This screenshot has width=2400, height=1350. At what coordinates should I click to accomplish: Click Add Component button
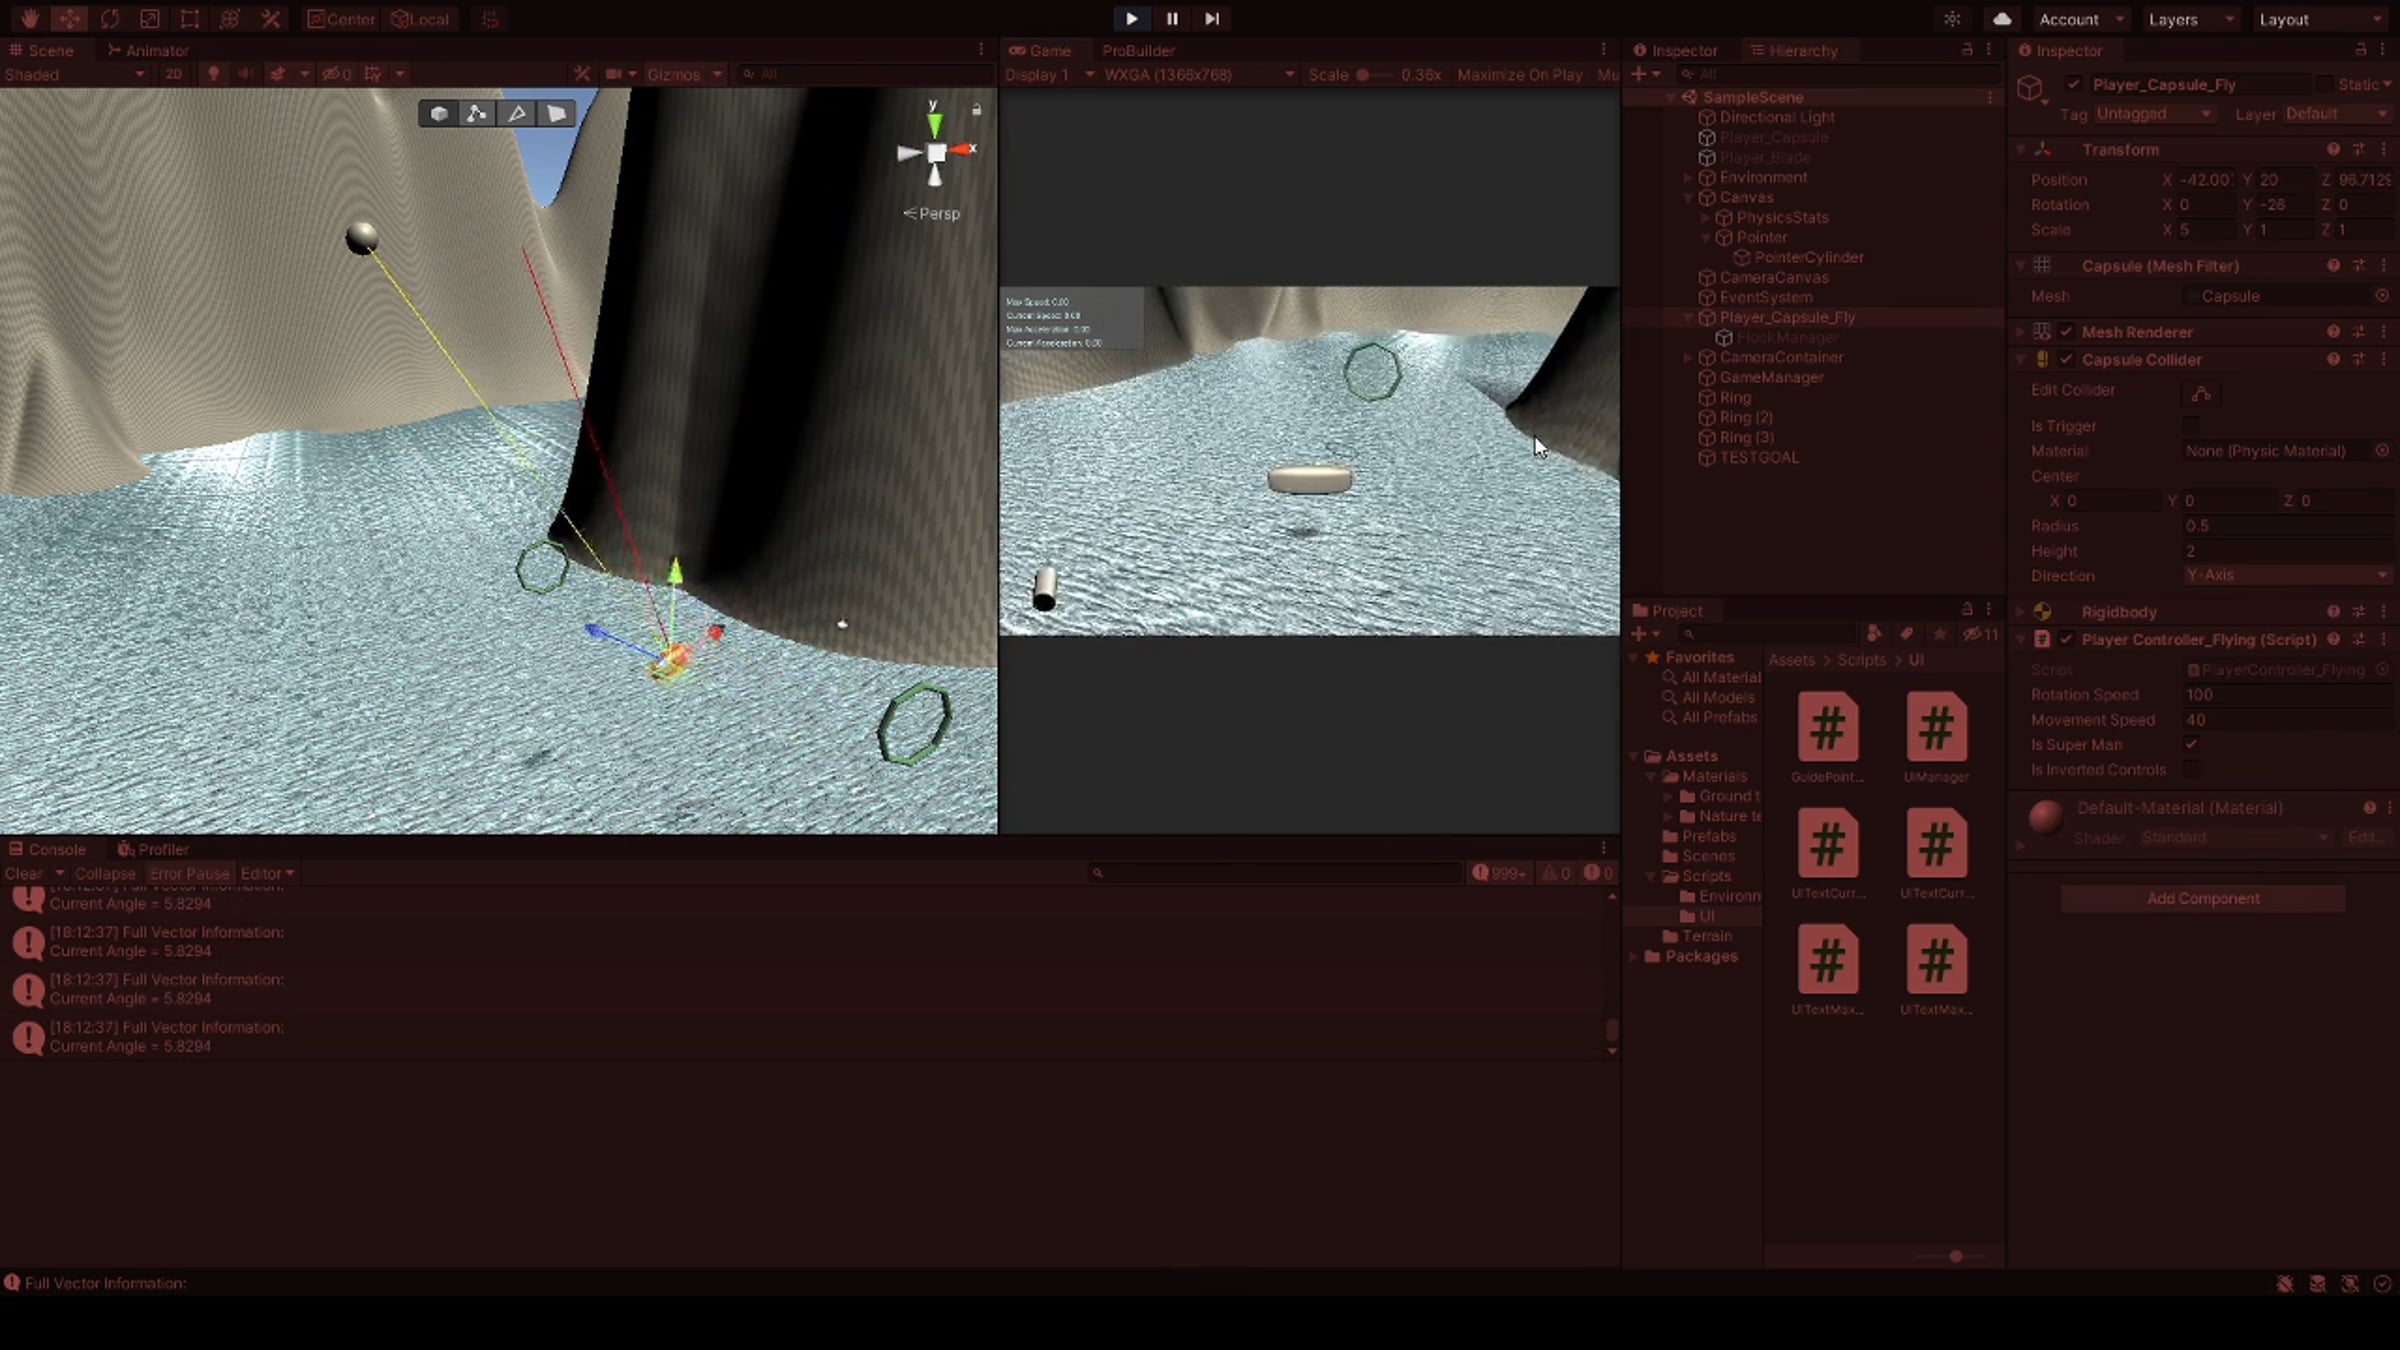pyautogui.click(x=2203, y=898)
